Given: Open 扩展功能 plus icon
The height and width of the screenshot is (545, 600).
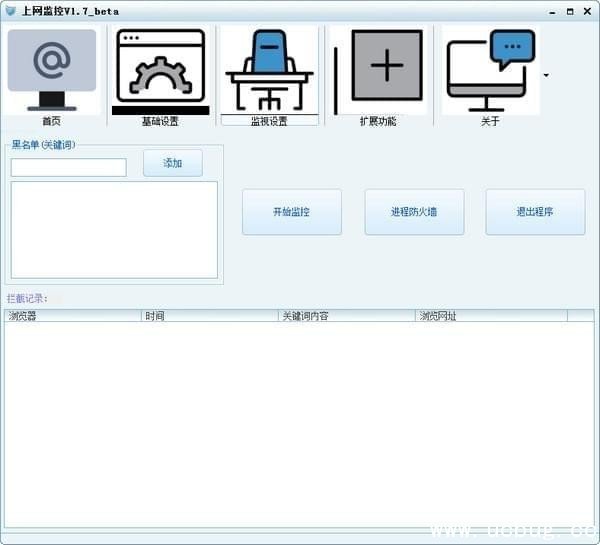Looking at the screenshot, I should click(x=378, y=71).
